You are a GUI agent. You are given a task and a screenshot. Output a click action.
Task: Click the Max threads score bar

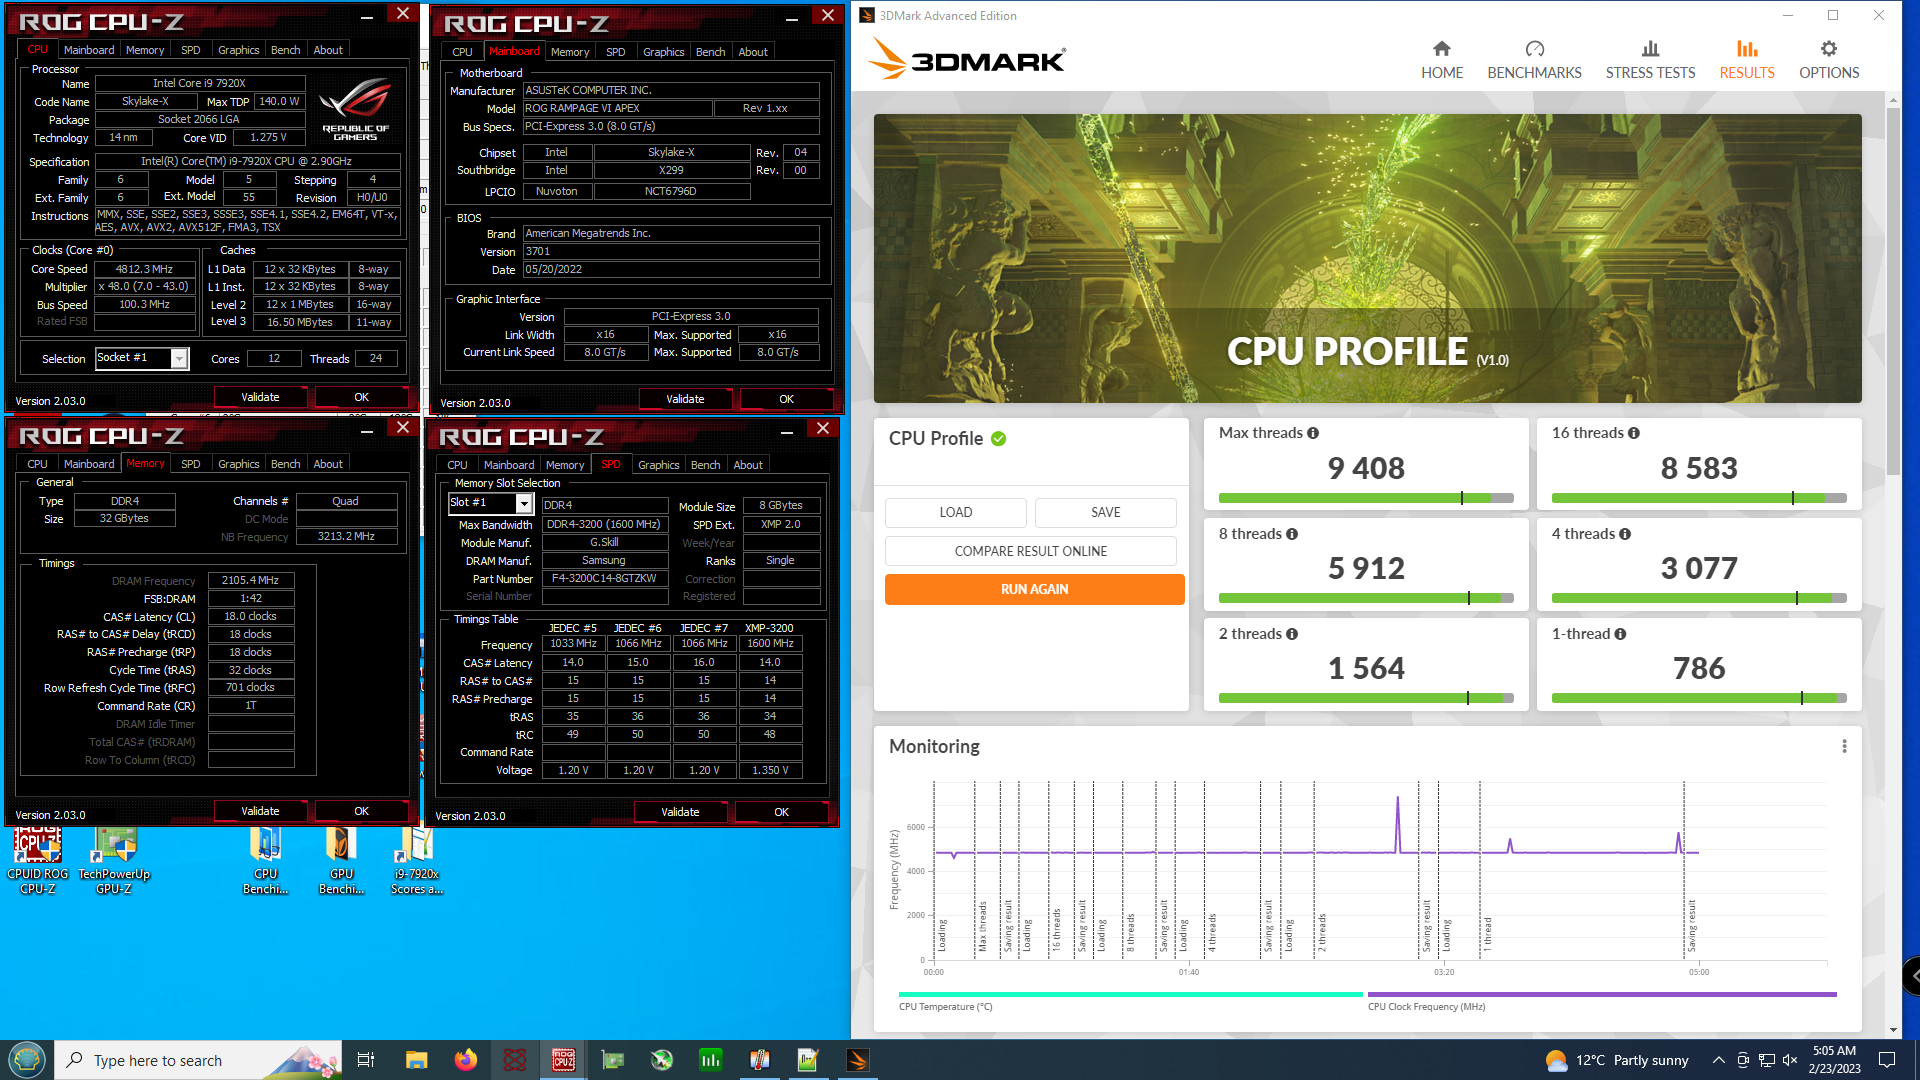[1365, 498]
